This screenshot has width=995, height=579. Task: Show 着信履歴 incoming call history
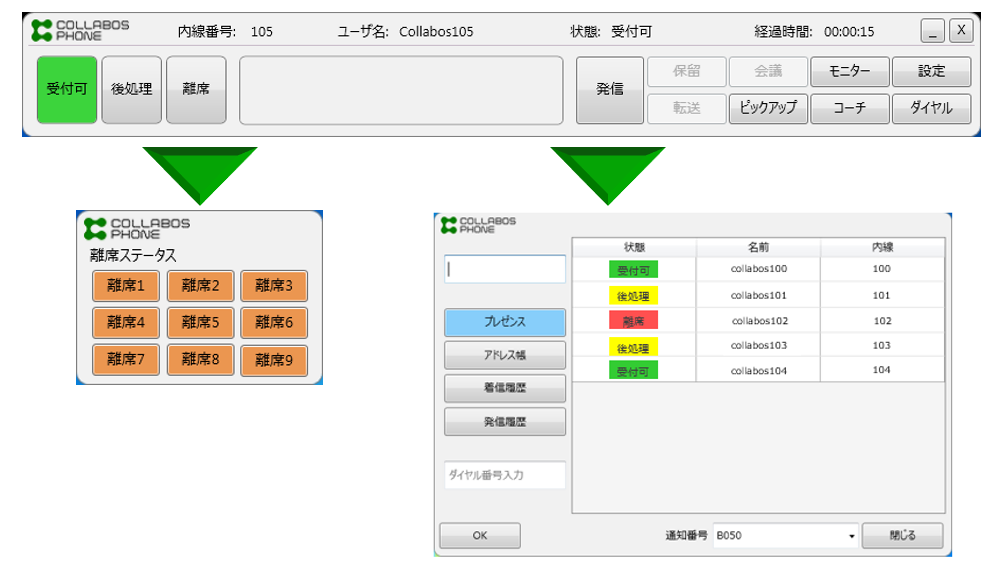505,388
